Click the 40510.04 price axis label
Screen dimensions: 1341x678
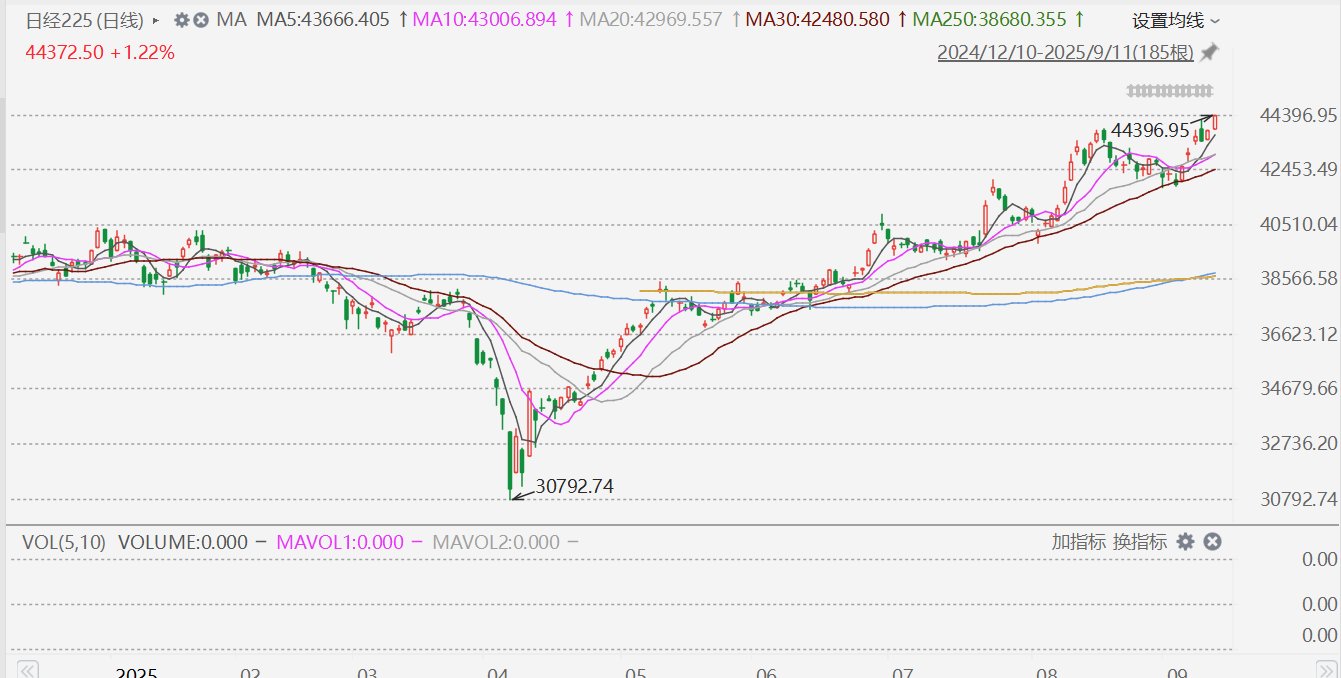(1299, 223)
